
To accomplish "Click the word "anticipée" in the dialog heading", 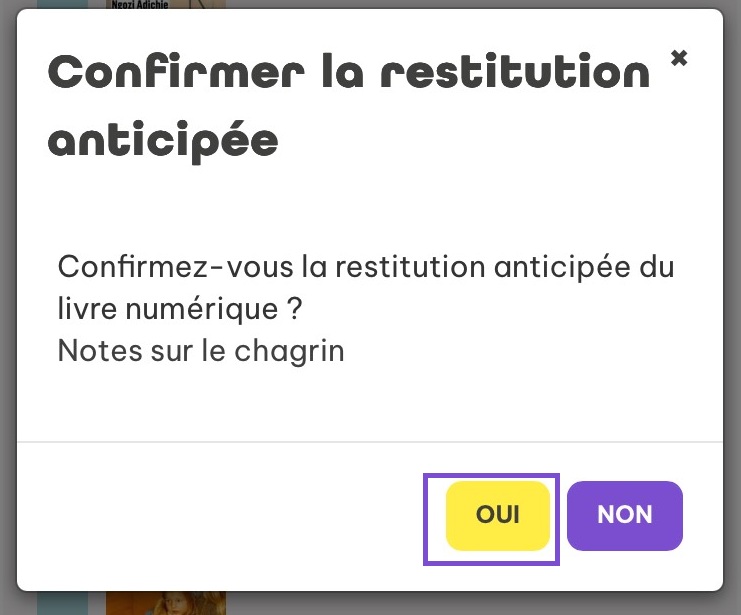I will click(x=163, y=142).
